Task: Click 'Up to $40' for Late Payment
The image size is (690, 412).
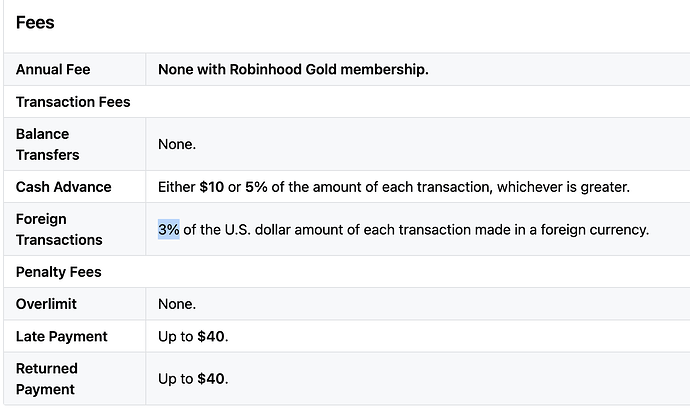Action: (192, 336)
